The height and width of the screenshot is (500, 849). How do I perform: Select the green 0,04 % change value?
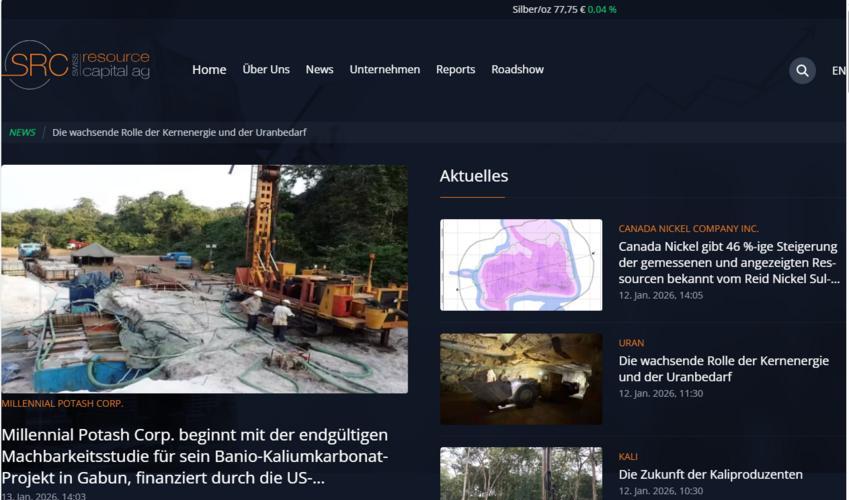coord(602,9)
